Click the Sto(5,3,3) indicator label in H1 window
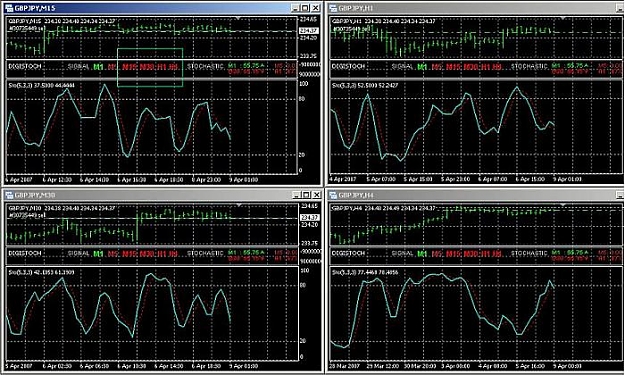This screenshot has width=625, height=375. 365,85
